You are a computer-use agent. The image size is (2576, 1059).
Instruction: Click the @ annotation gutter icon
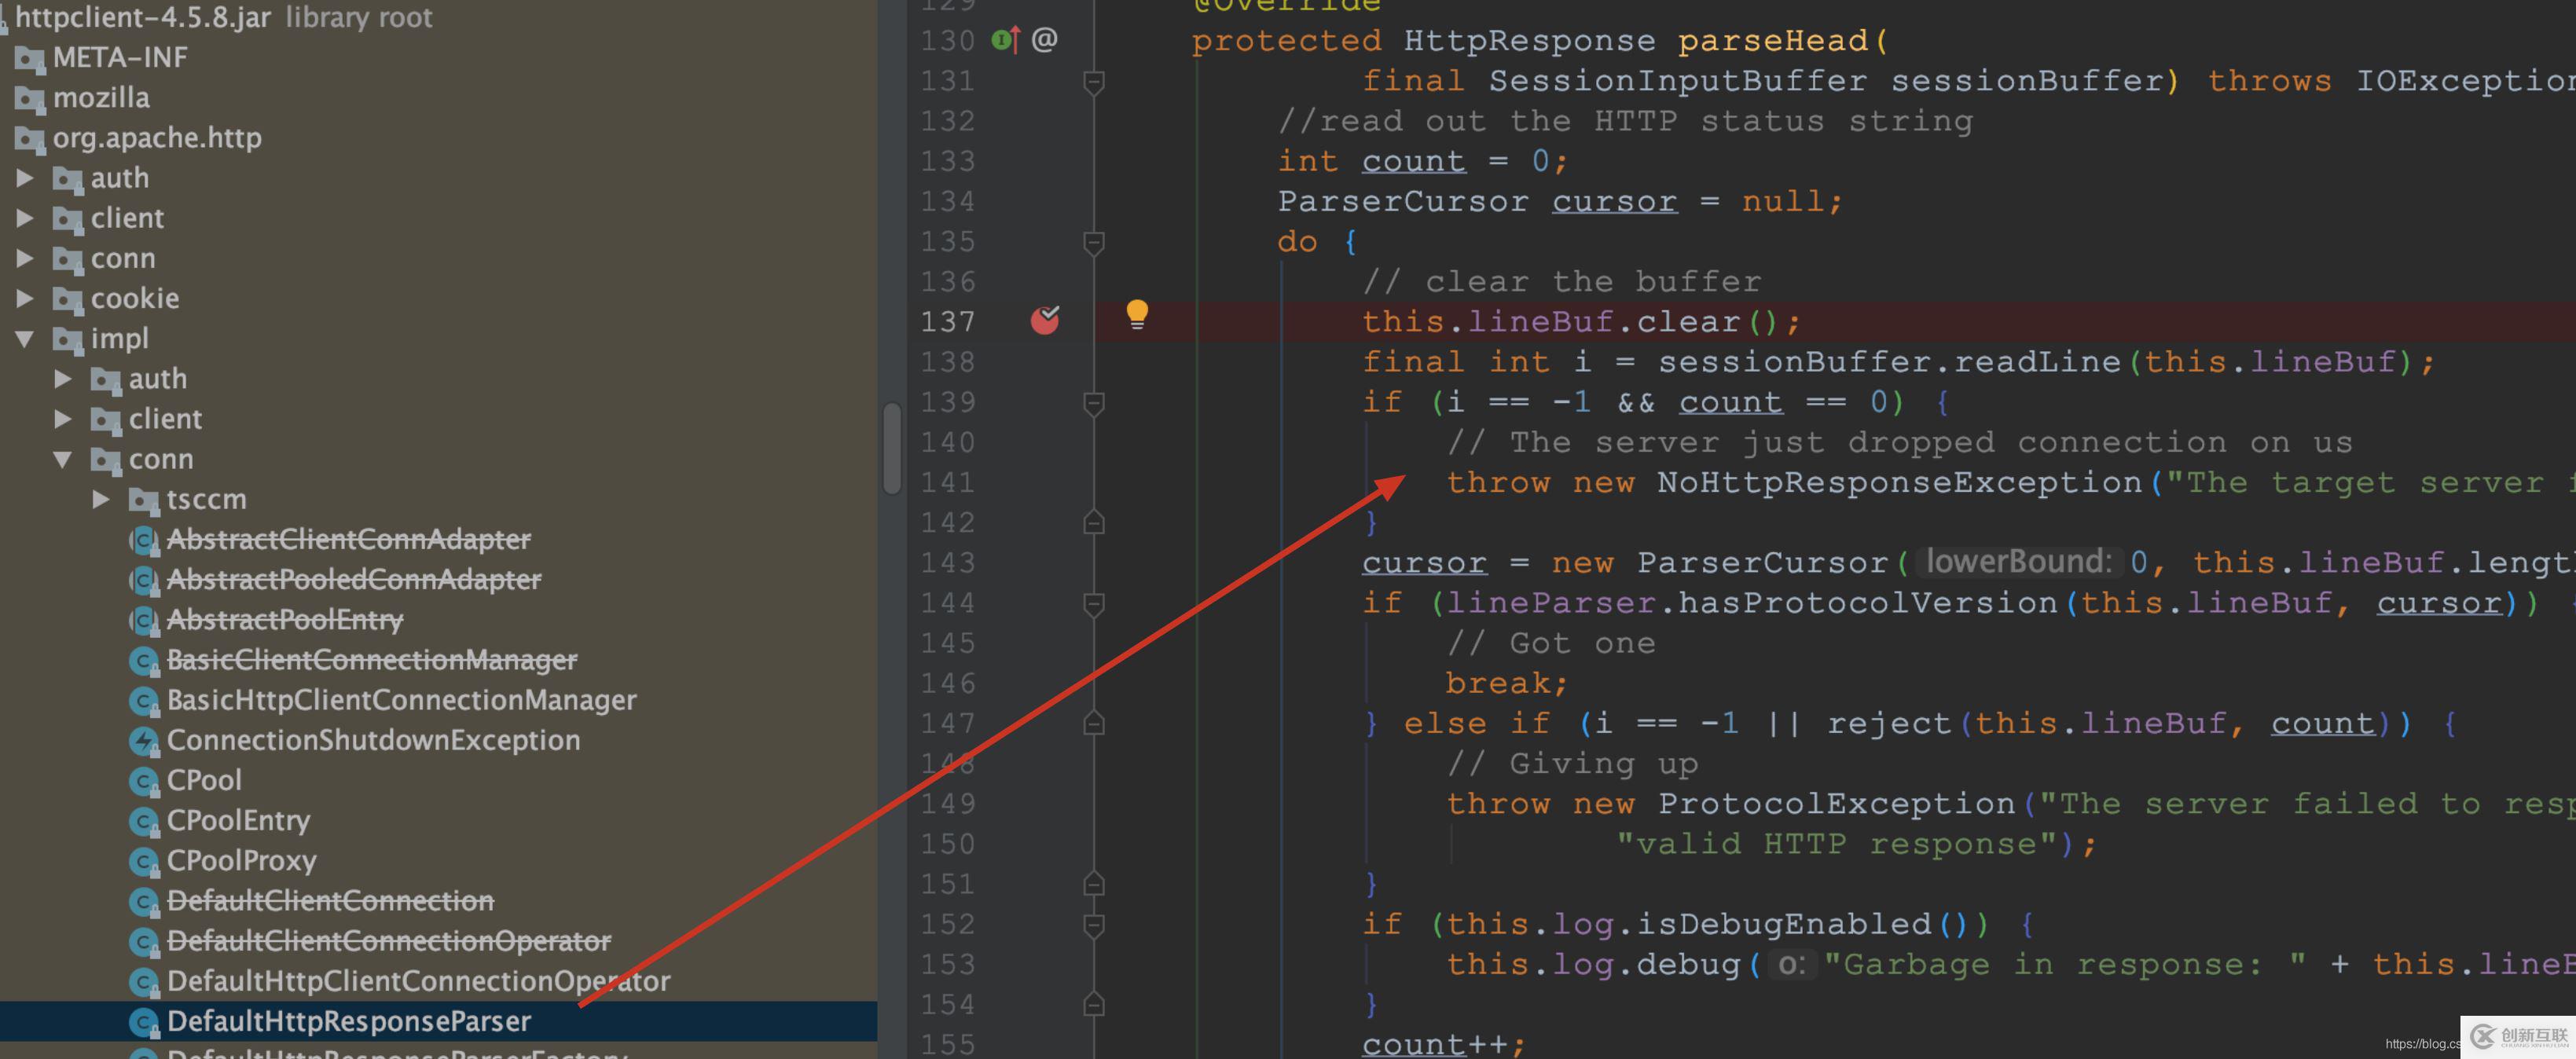point(1044,40)
